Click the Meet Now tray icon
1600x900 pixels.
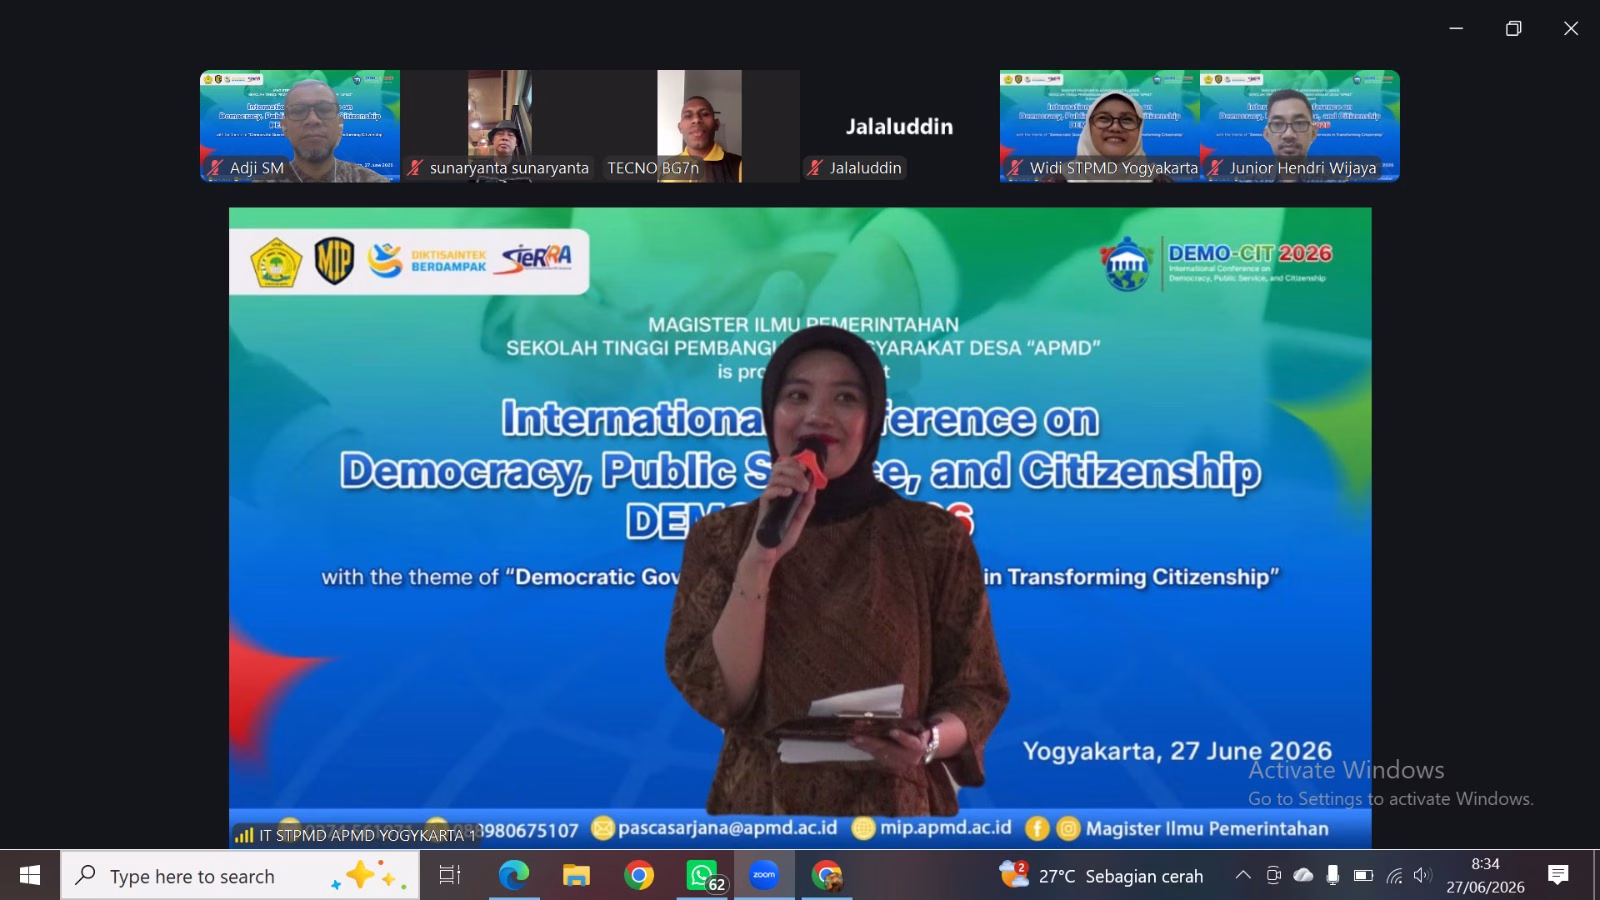tap(1273, 876)
